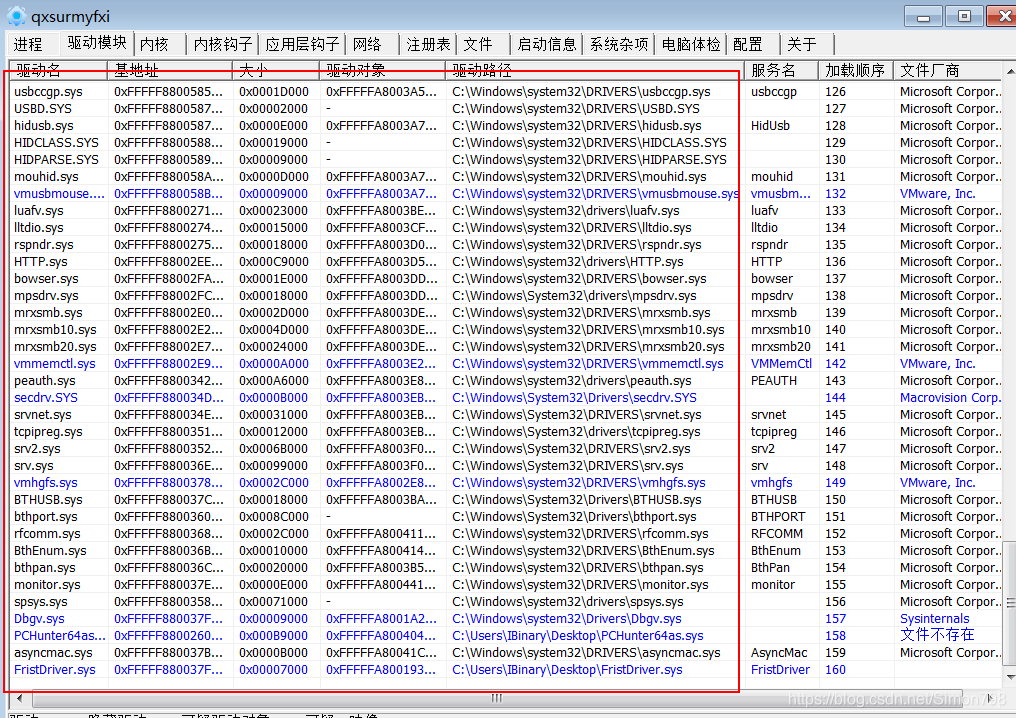Select the vmusbmouse driver row
The image size is (1016, 718).
coord(507,193)
